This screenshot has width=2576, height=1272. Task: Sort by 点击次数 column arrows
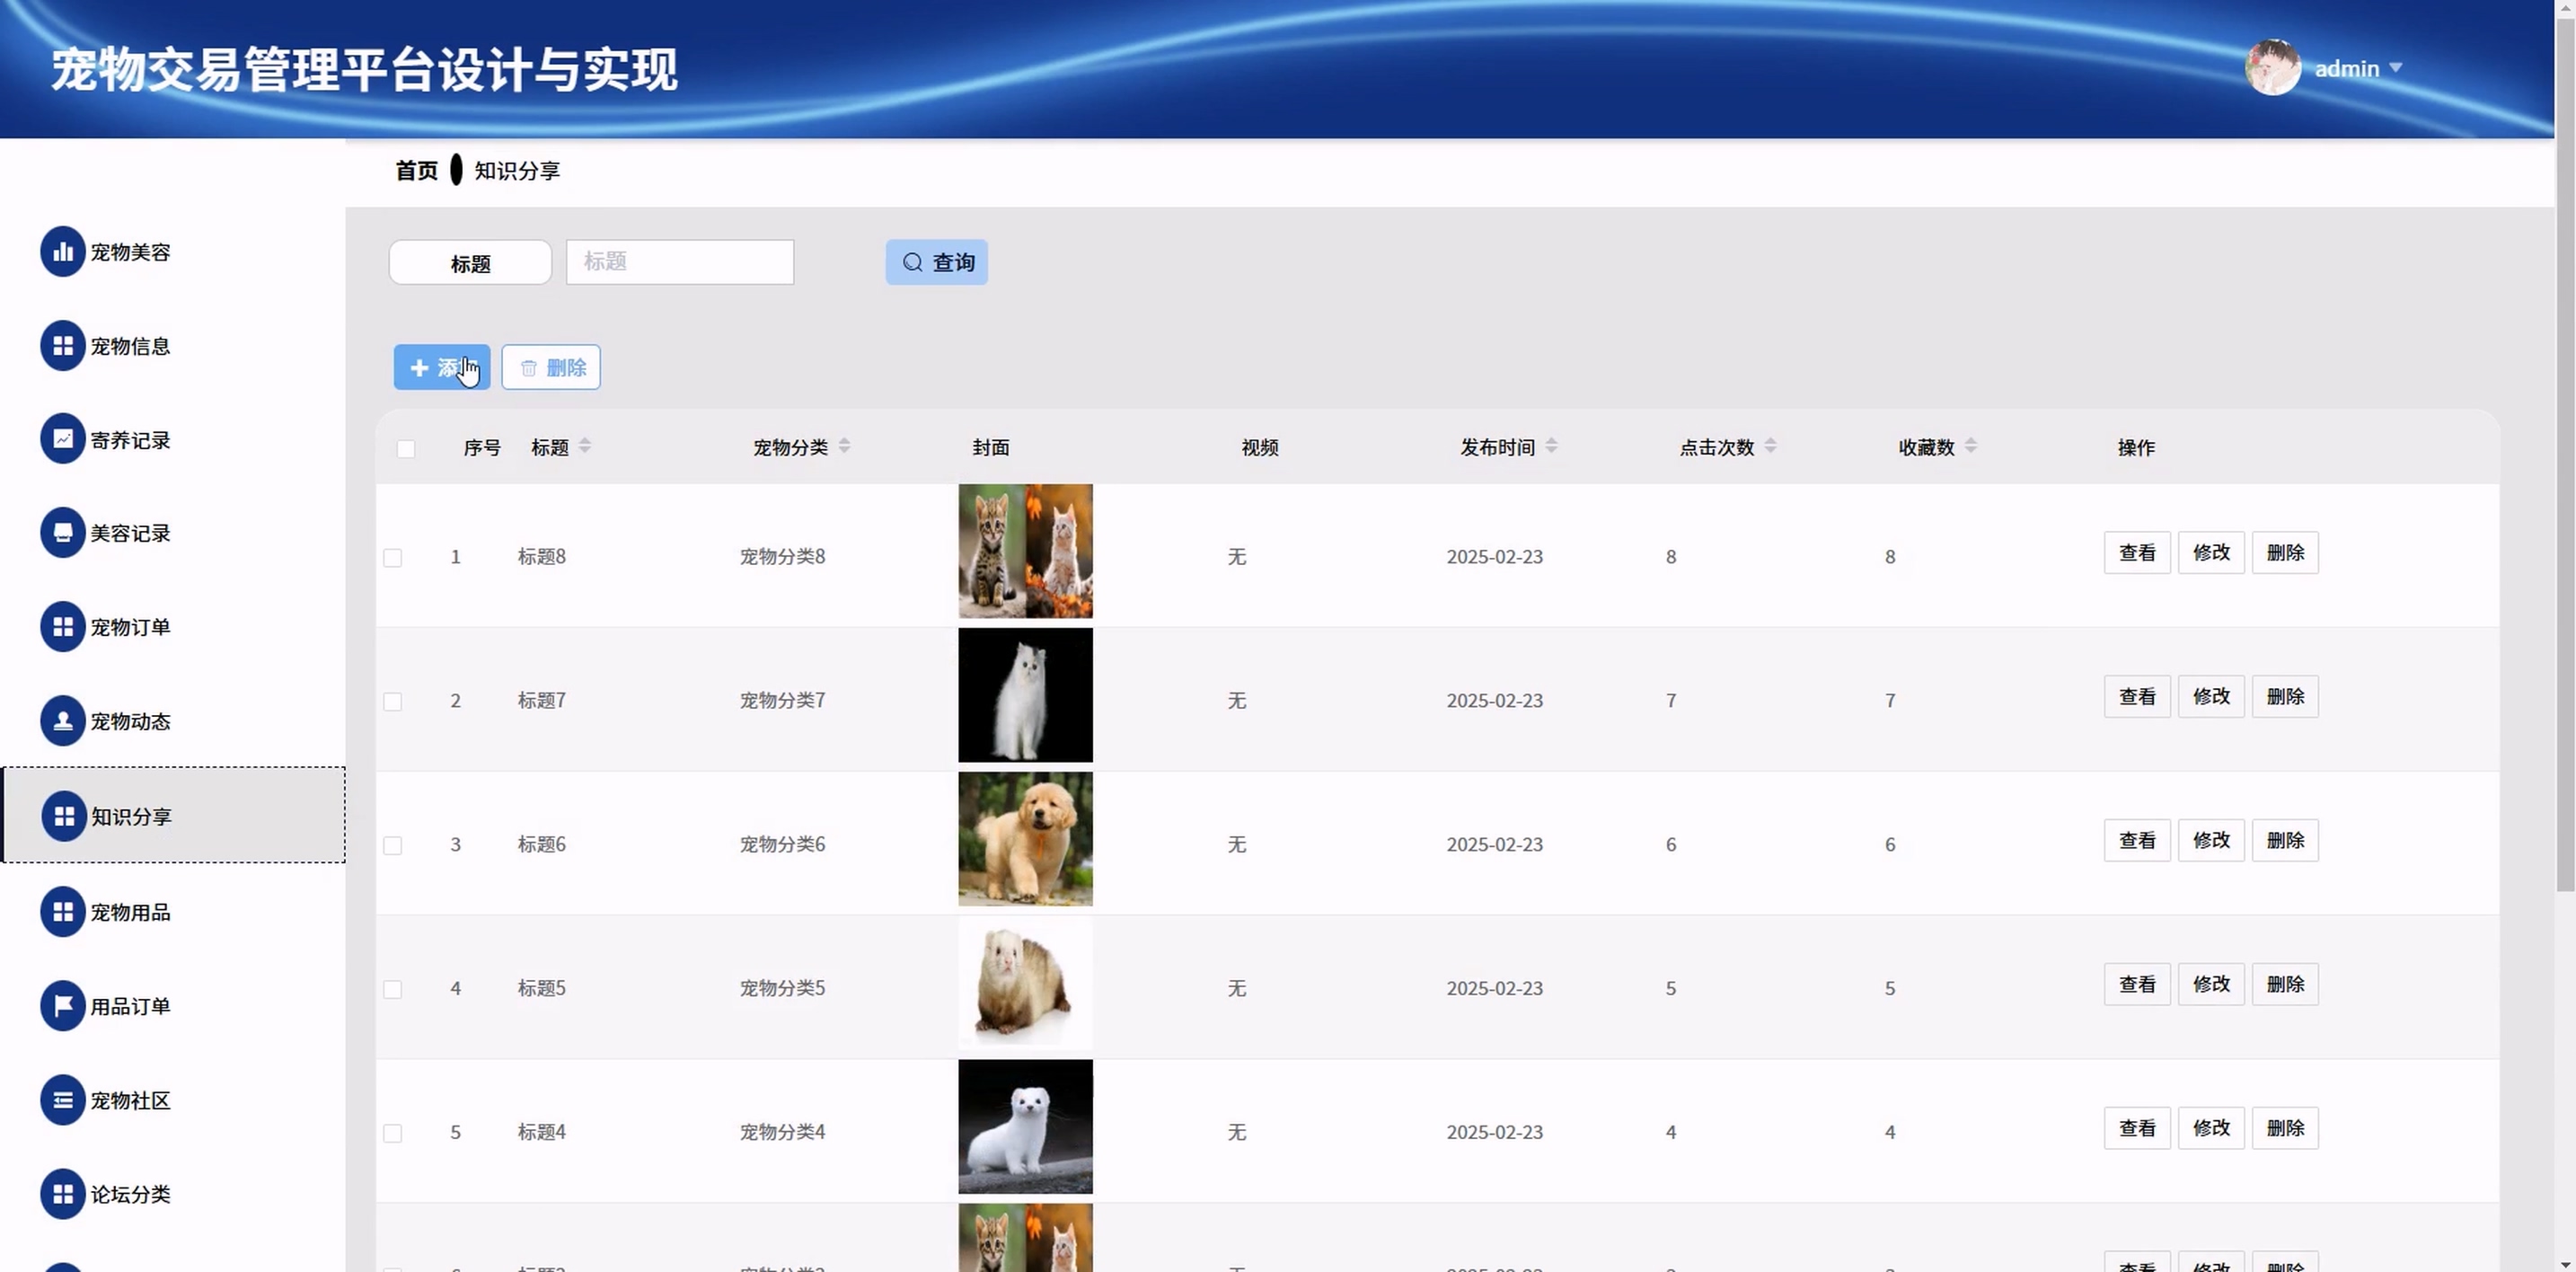coord(1770,446)
